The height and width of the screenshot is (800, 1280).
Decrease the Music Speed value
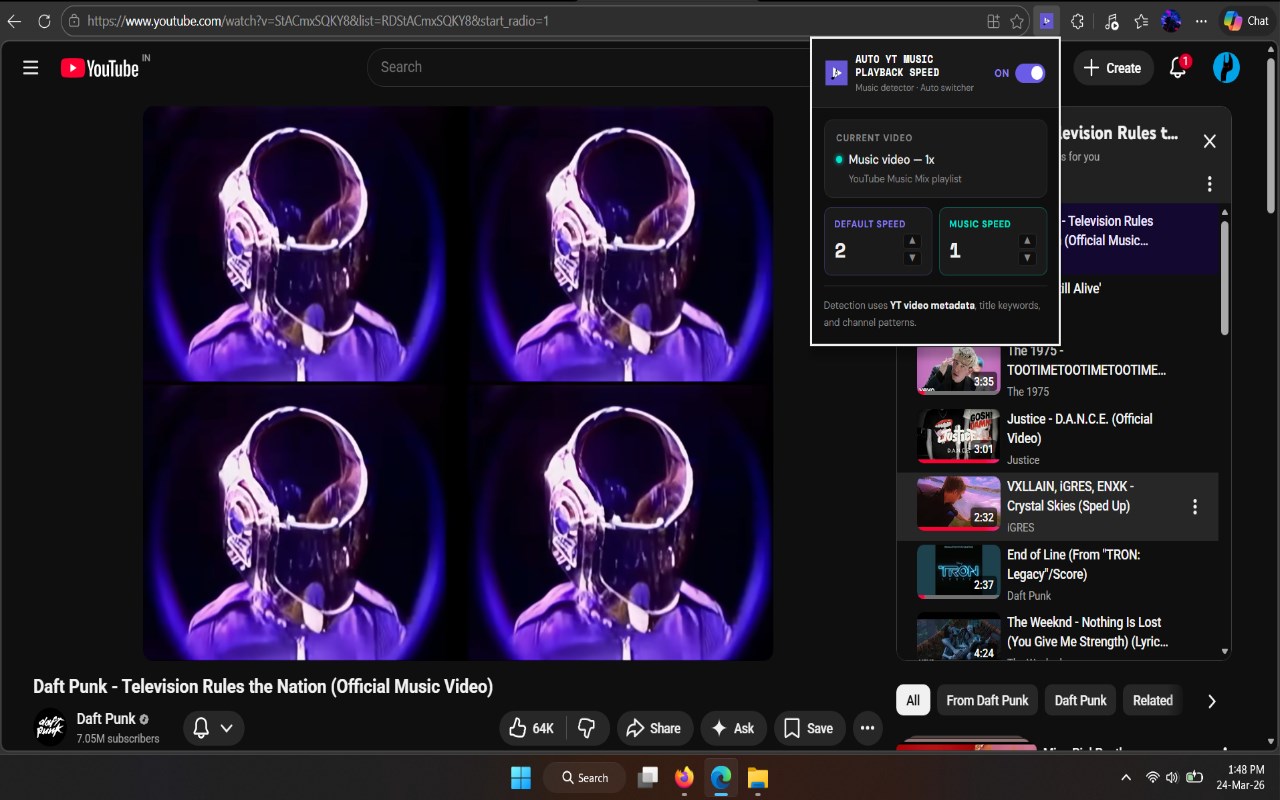click(x=1027, y=258)
